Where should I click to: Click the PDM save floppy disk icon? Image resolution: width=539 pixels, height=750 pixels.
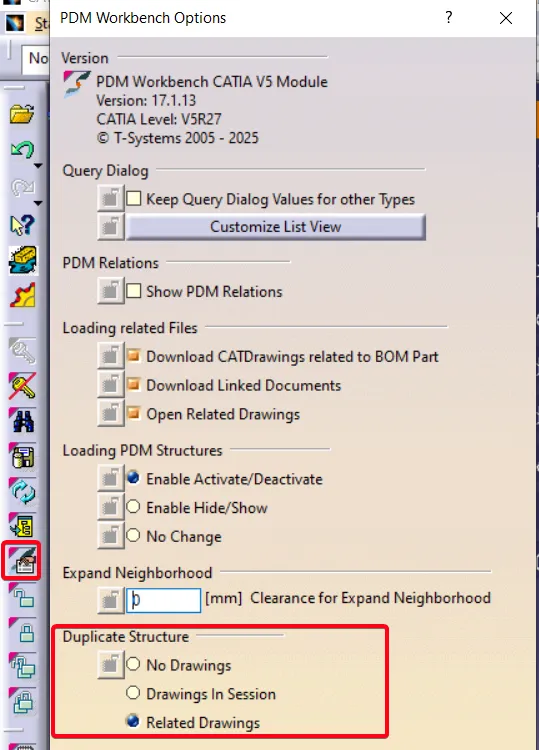click(x=22, y=456)
